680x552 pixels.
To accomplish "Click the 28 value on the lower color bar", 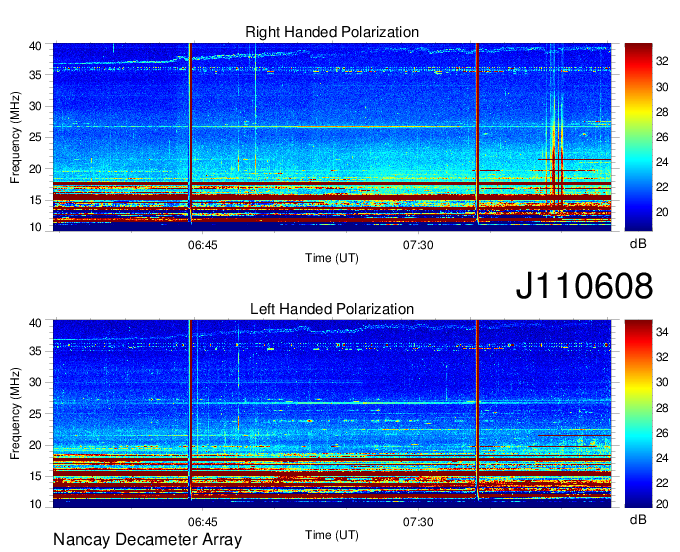I will coord(662,408).
